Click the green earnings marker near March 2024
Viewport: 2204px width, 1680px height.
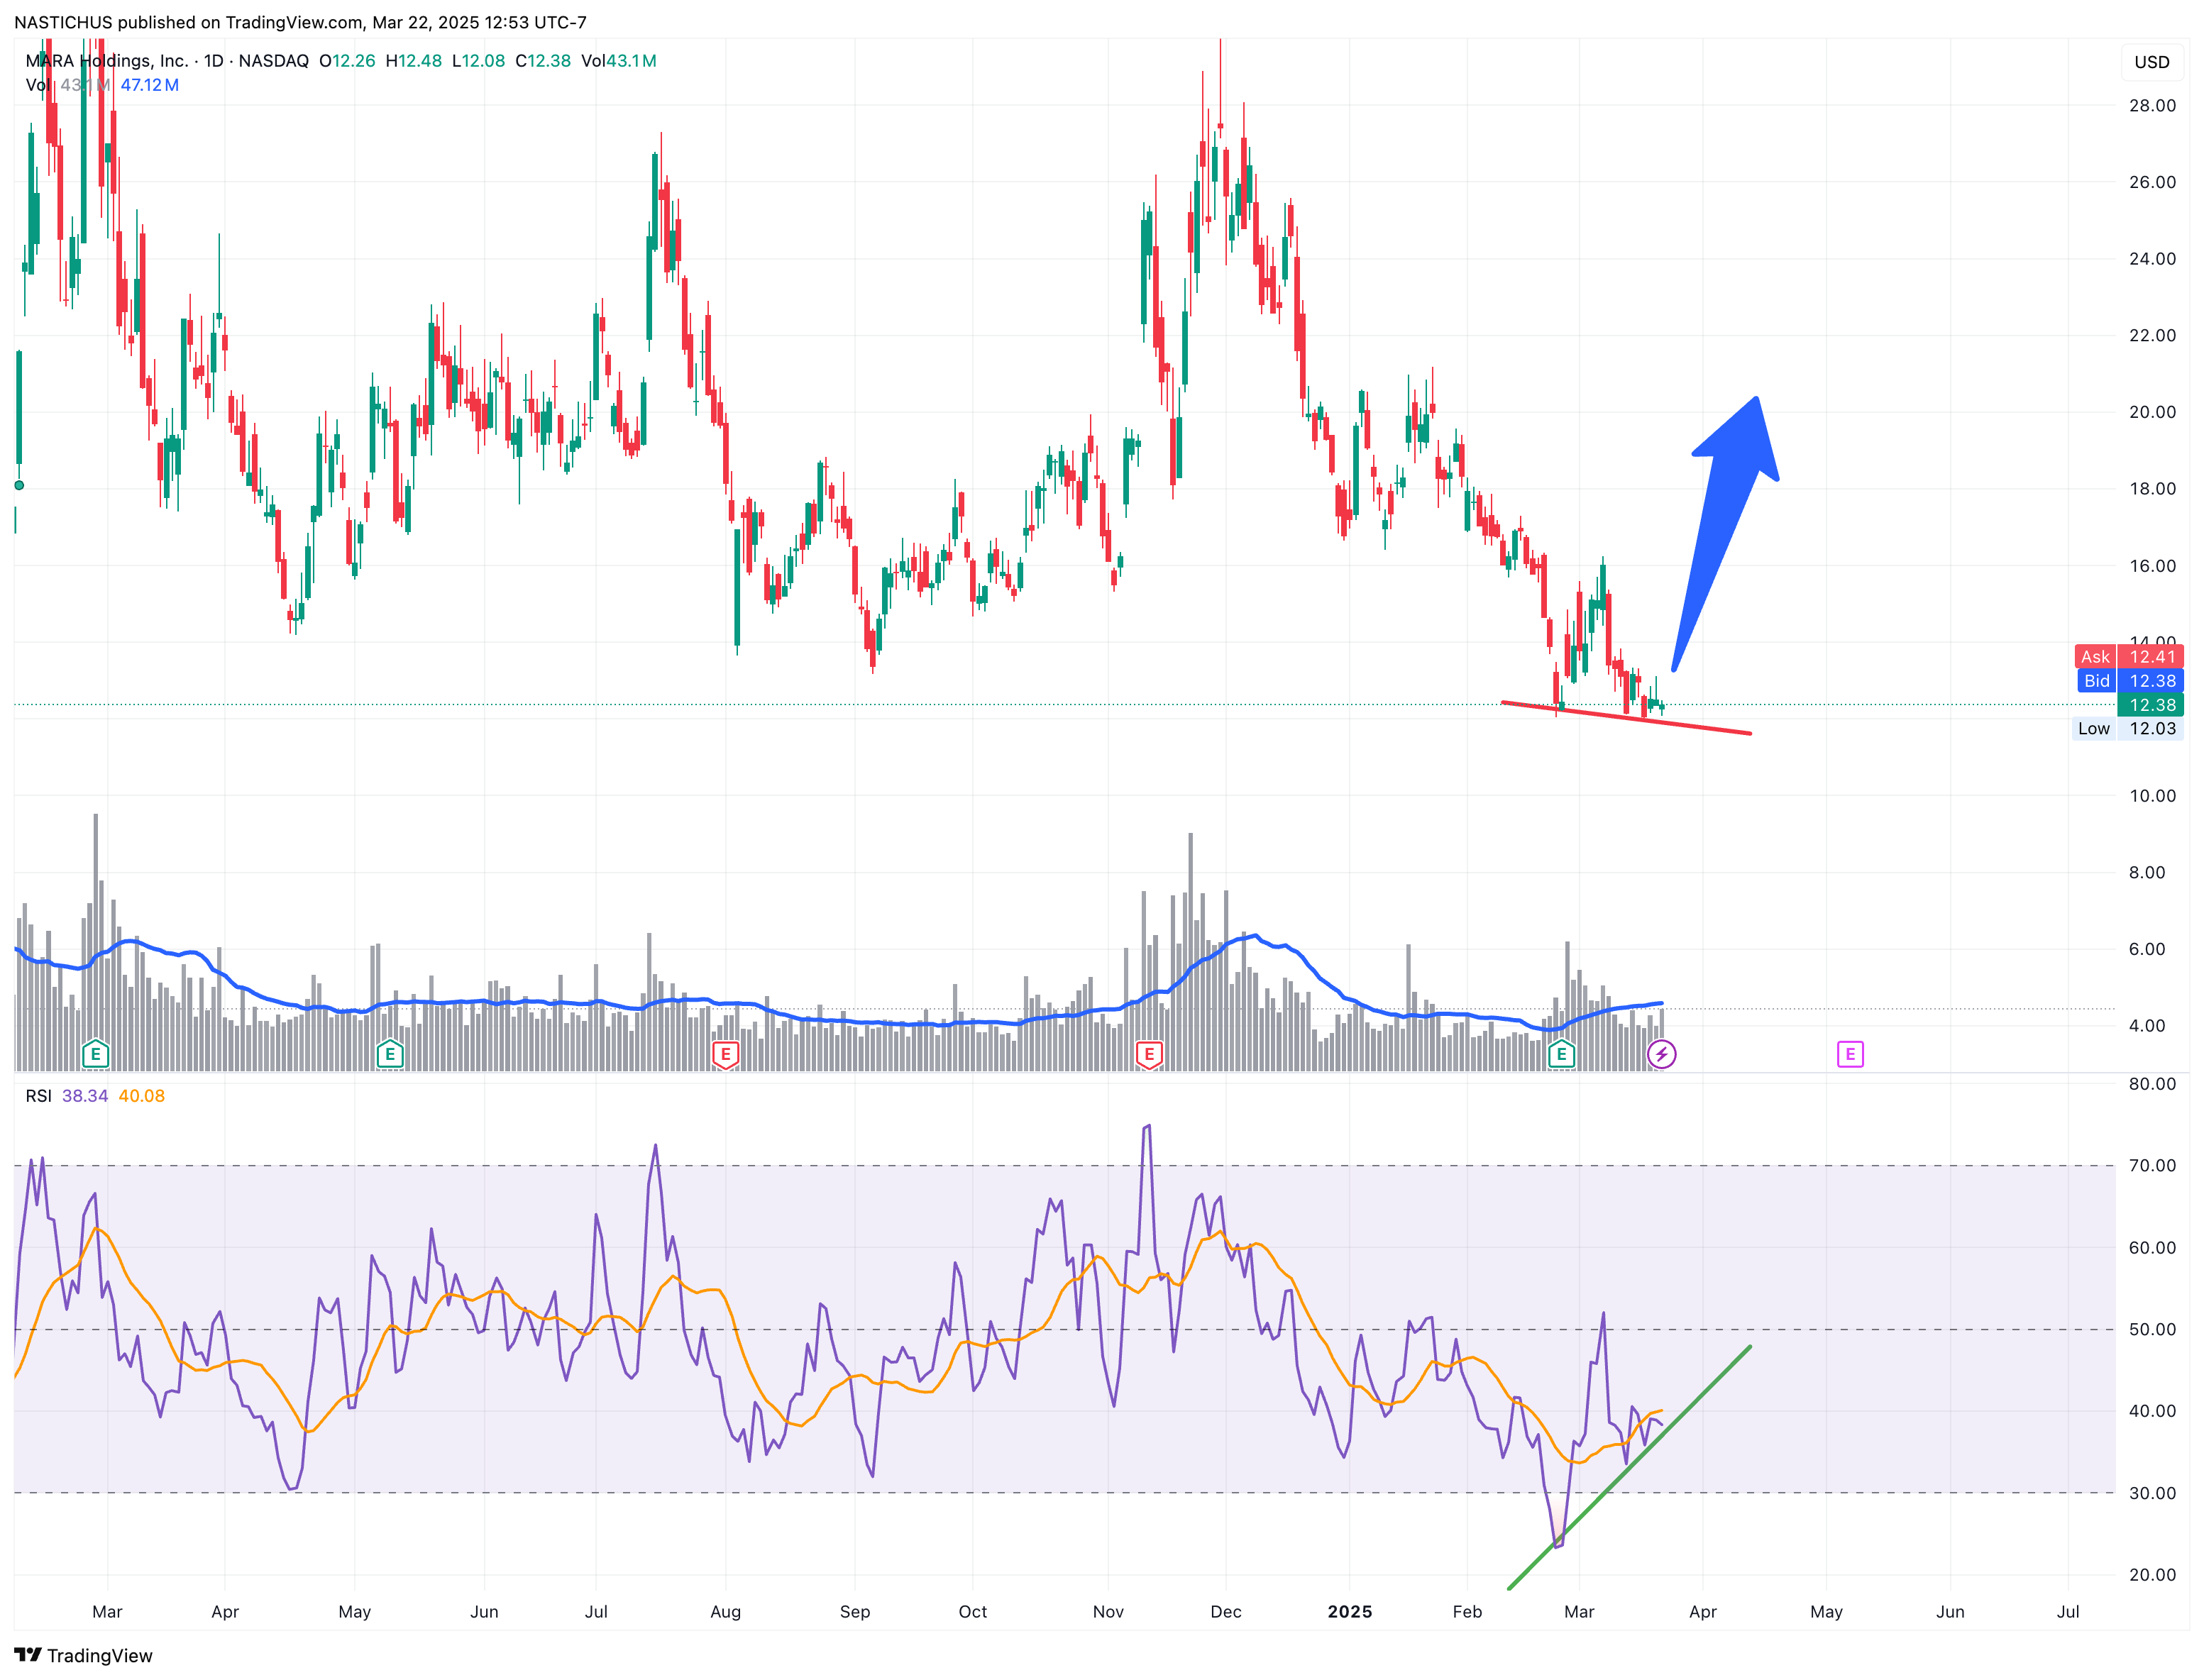pos(95,1054)
